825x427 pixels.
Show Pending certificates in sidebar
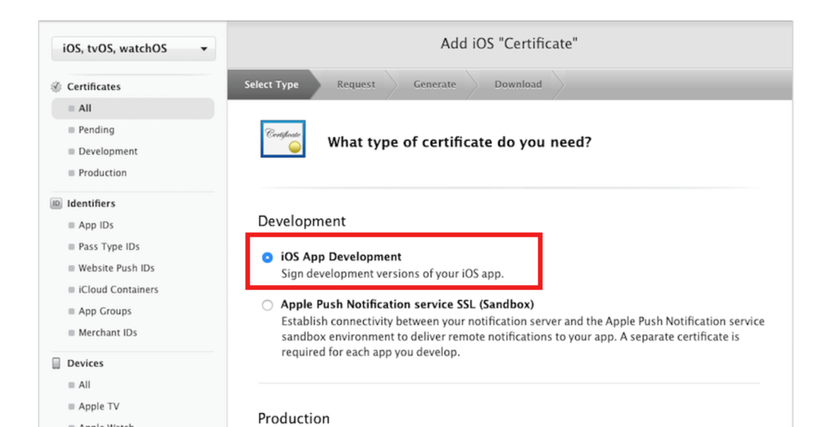pyautogui.click(x=96, y=130)
